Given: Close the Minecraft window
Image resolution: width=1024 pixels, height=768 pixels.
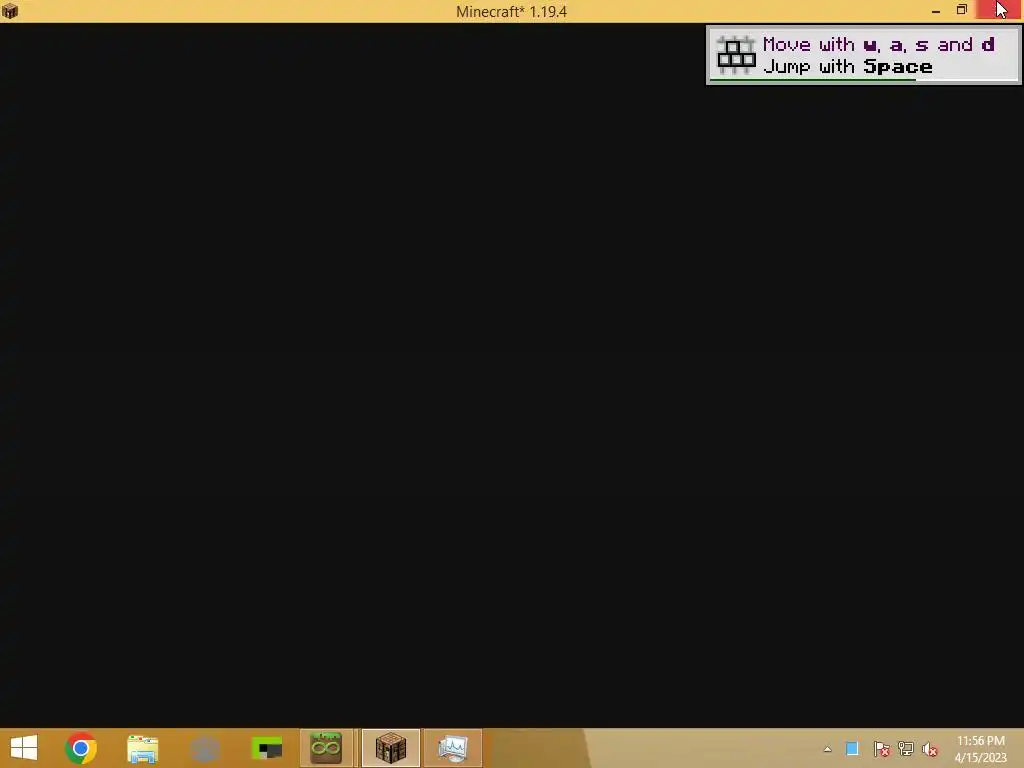Looking at the screenshot, I should coord(999,10).
